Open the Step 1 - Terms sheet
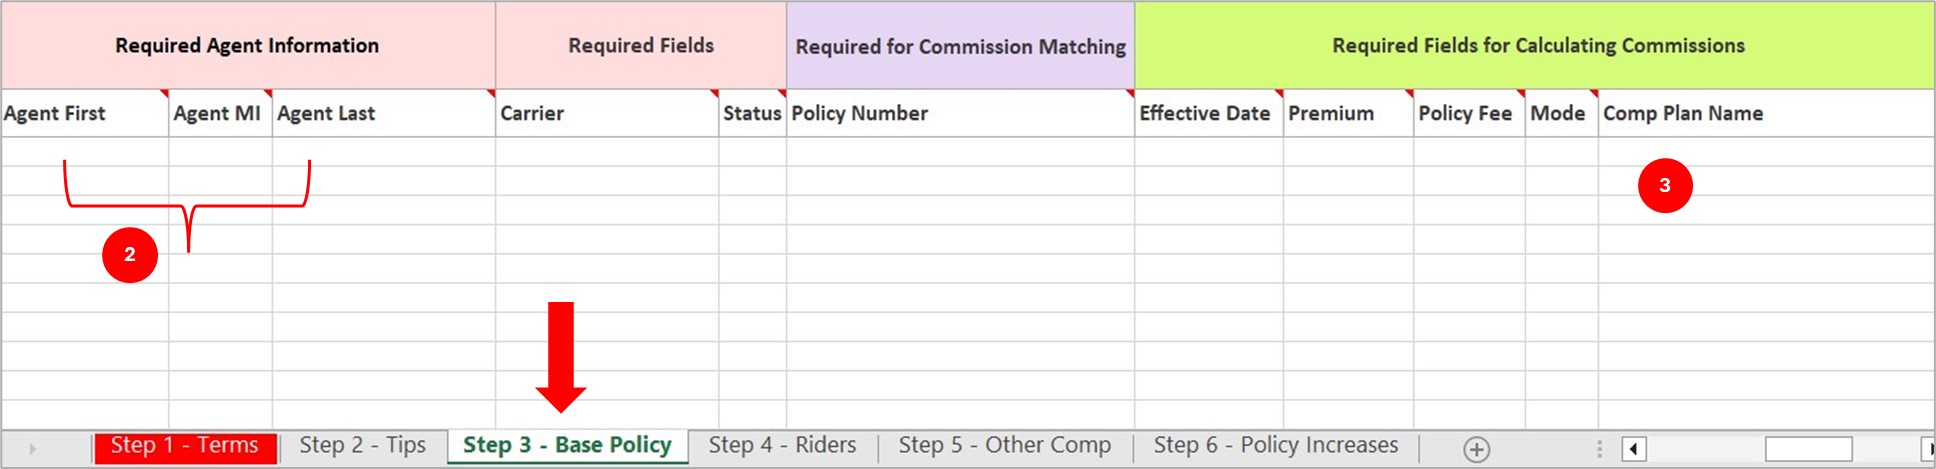The width and height of the screenshot is (1936, 469). 184,446
